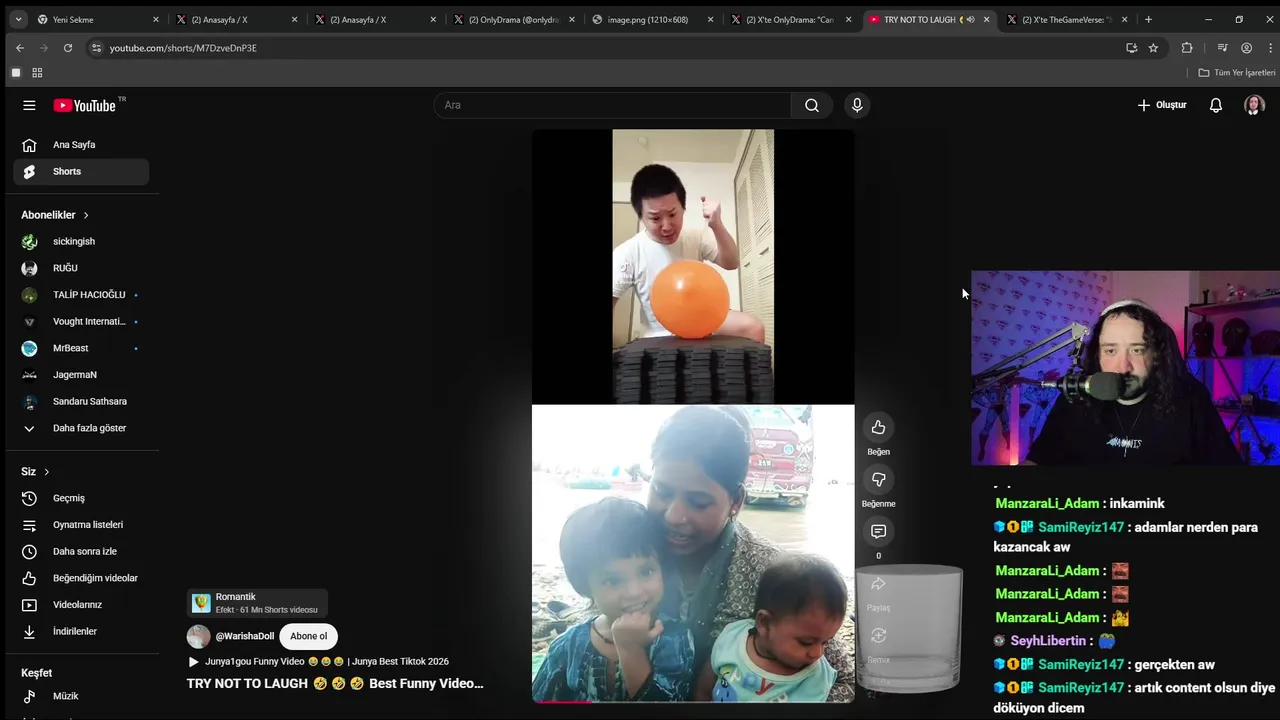
Task: Pause the Shorts video player
Action: coord(693,416)
